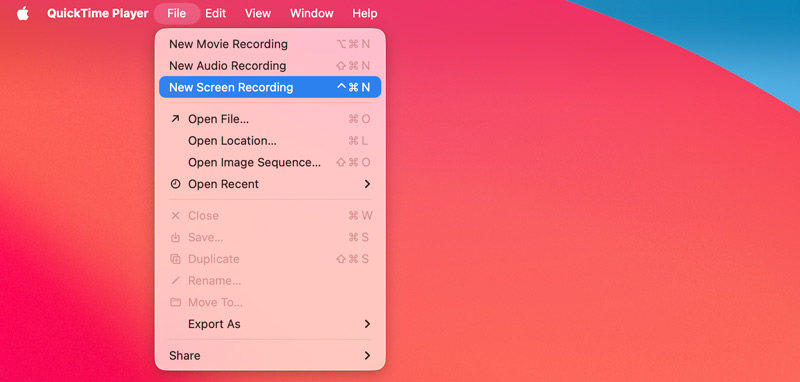Open the View menu

tap(258, 14)
